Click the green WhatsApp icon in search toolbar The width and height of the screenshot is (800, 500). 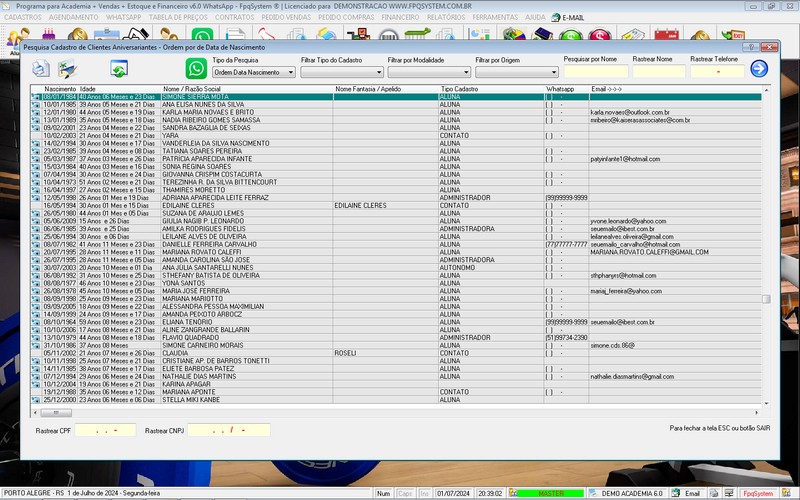pos(197,68)
